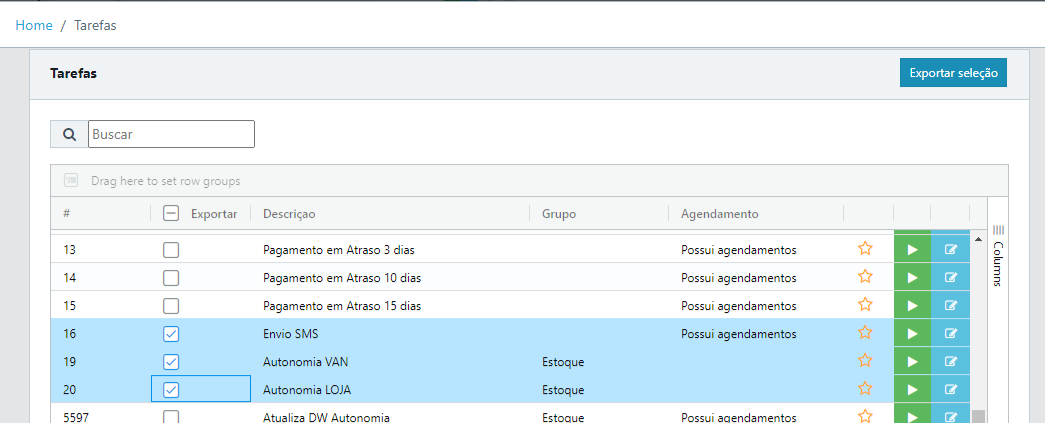Click the grid scrollbar up arrow
The width and height of the screenshot is (1045, 423).
pos(978,238)
